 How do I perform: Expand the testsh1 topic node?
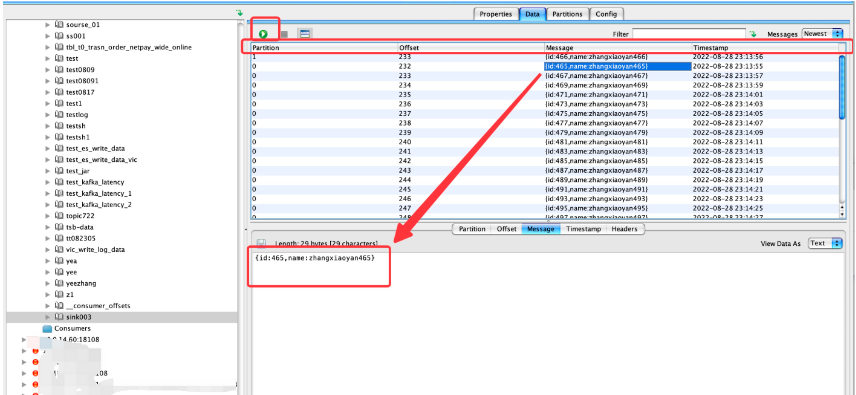47,137
